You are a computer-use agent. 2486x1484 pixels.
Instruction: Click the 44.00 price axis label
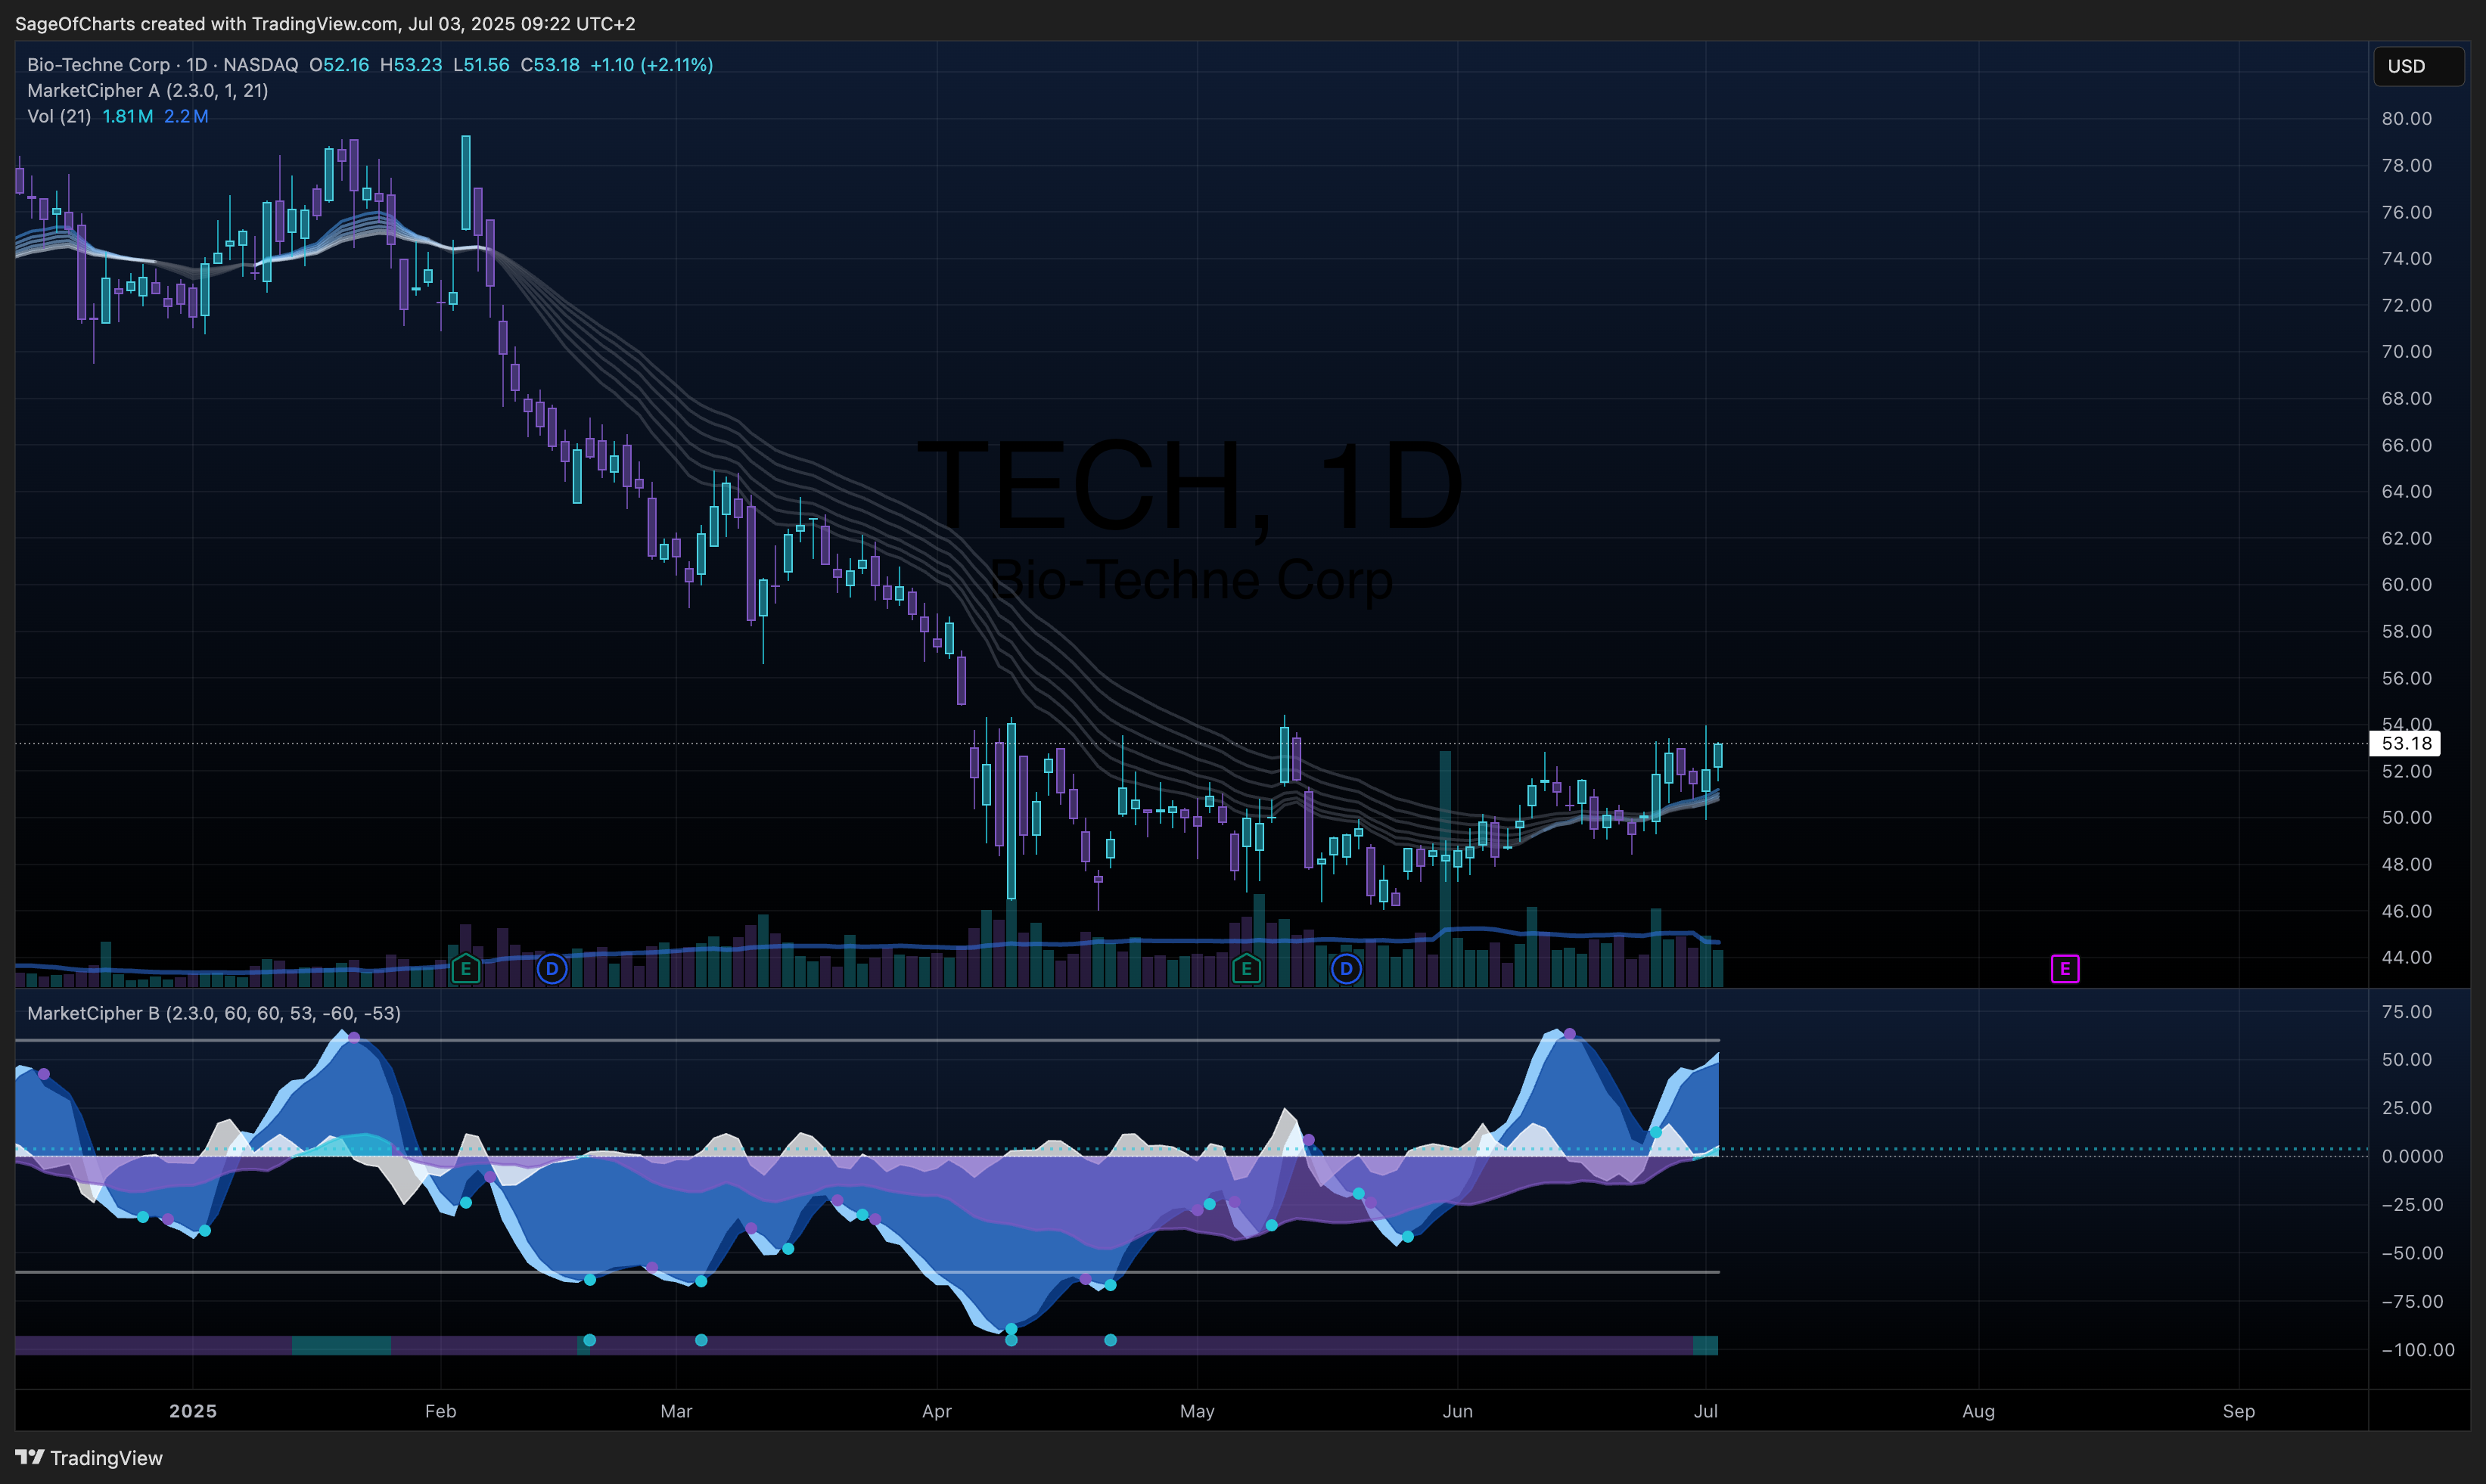(2406, 957)
